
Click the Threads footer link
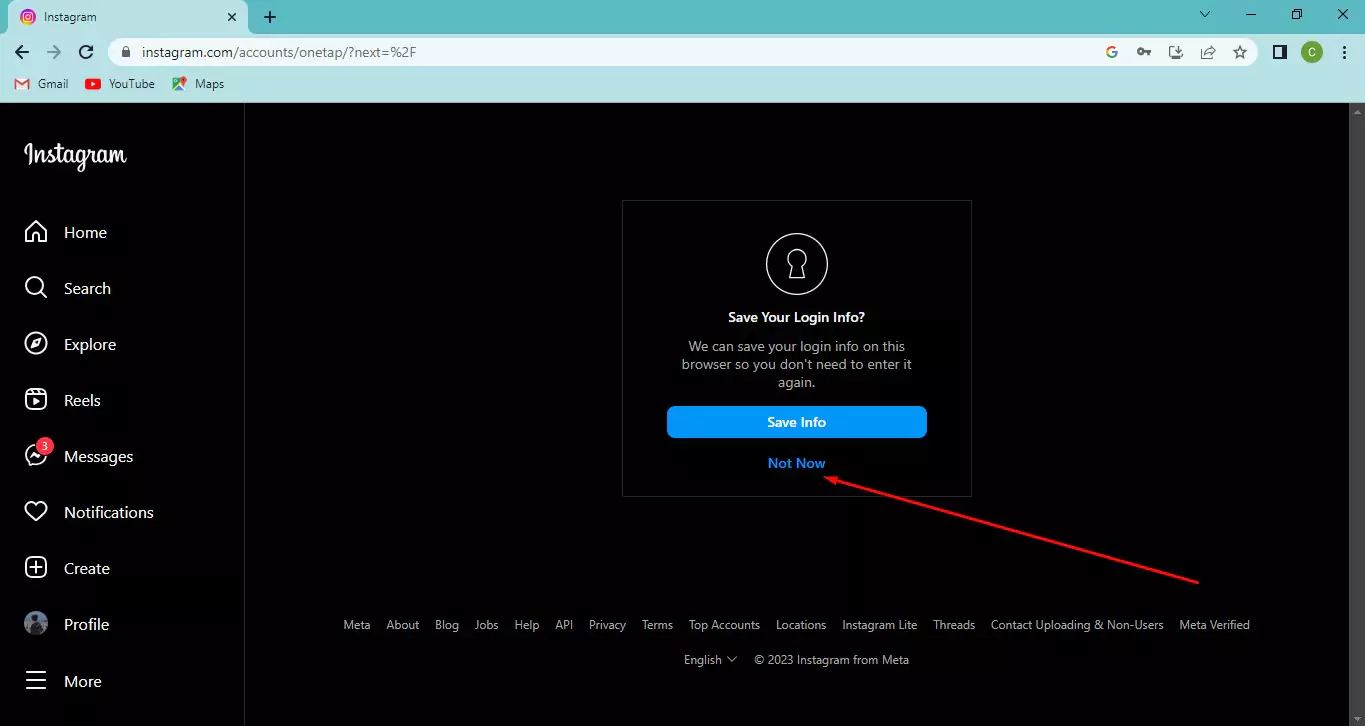(954, 625)
